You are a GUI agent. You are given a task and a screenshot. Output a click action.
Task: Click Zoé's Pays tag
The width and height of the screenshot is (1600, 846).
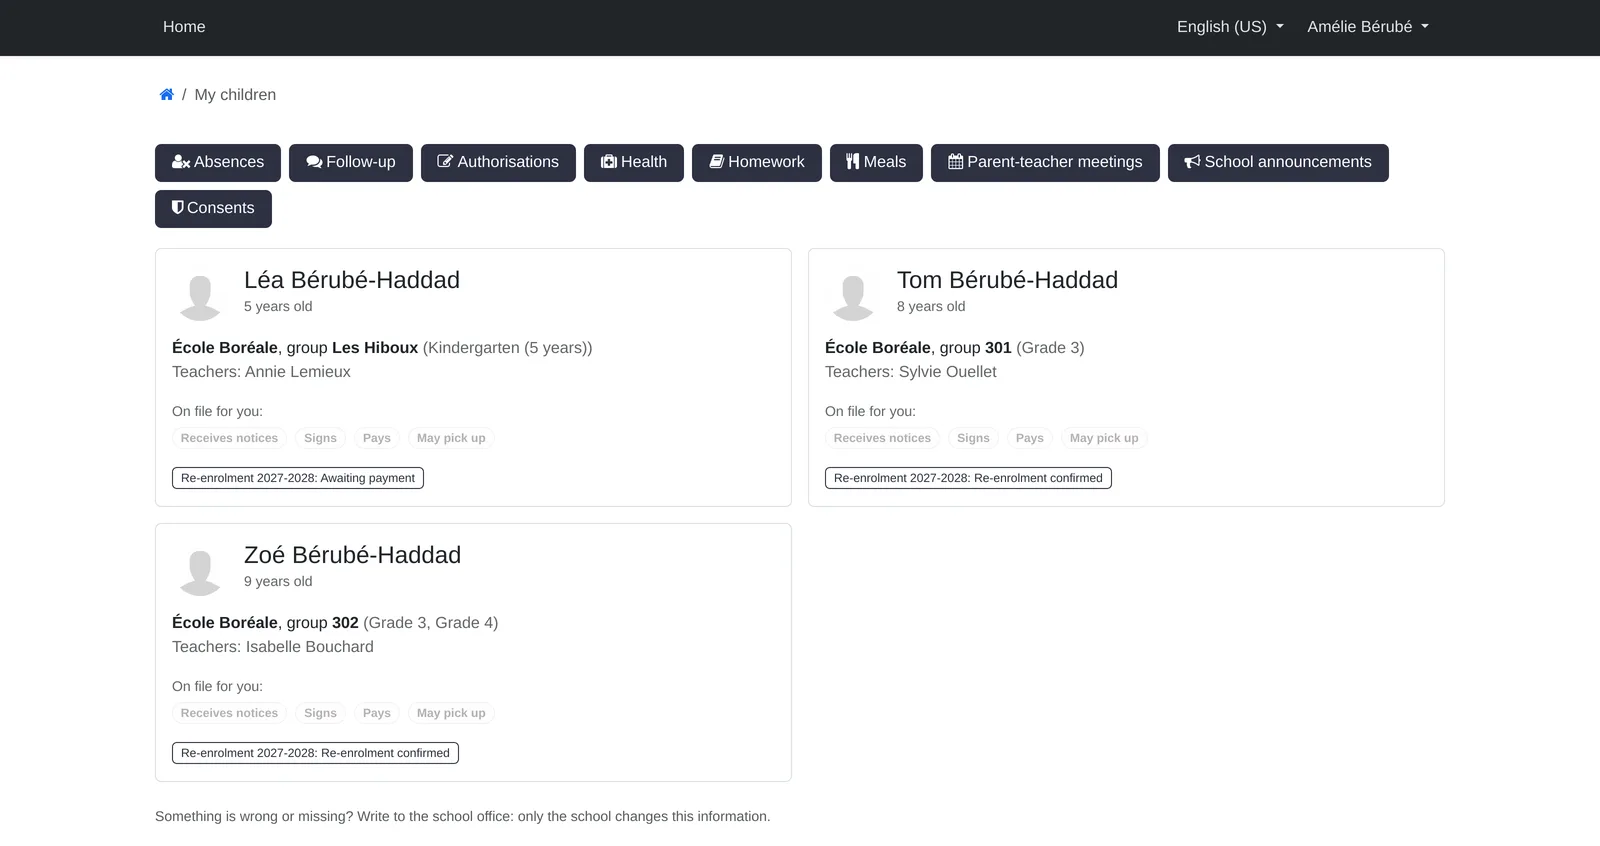[377, 713]
